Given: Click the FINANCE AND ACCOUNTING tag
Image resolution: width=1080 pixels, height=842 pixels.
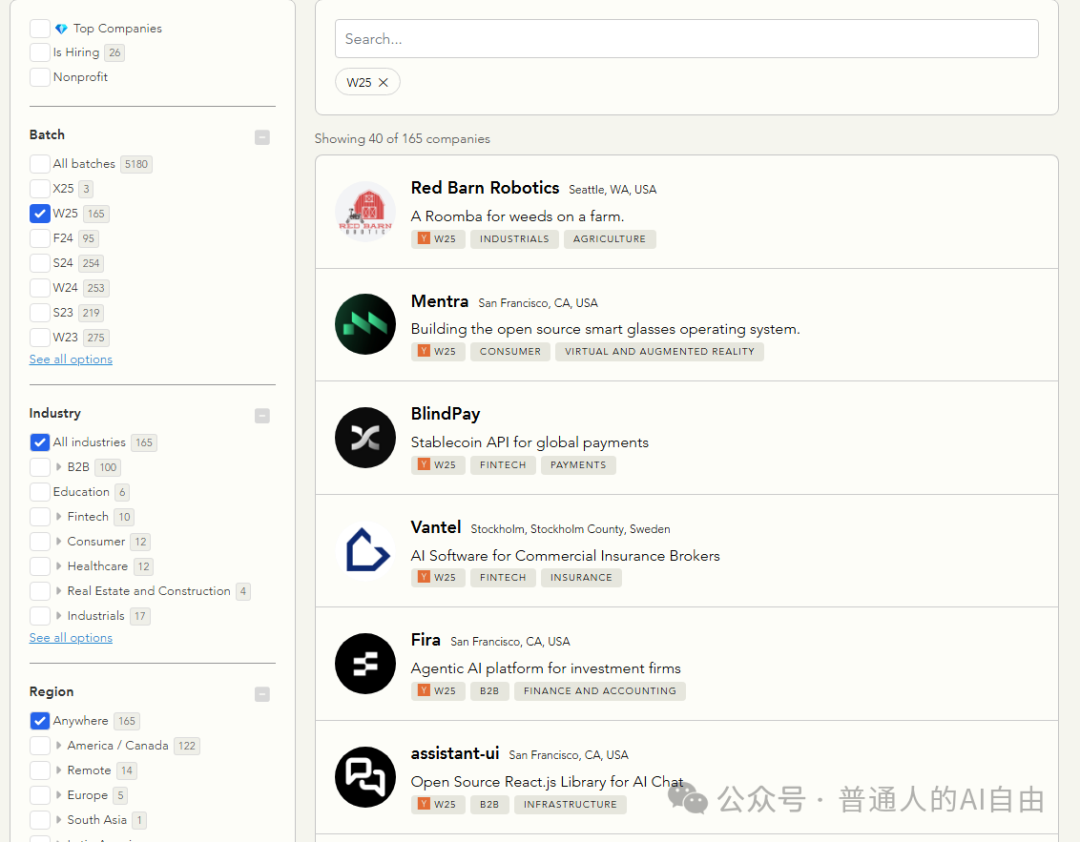Looking at the screenshot, I should pyautogui.click(x=600, y=691).
